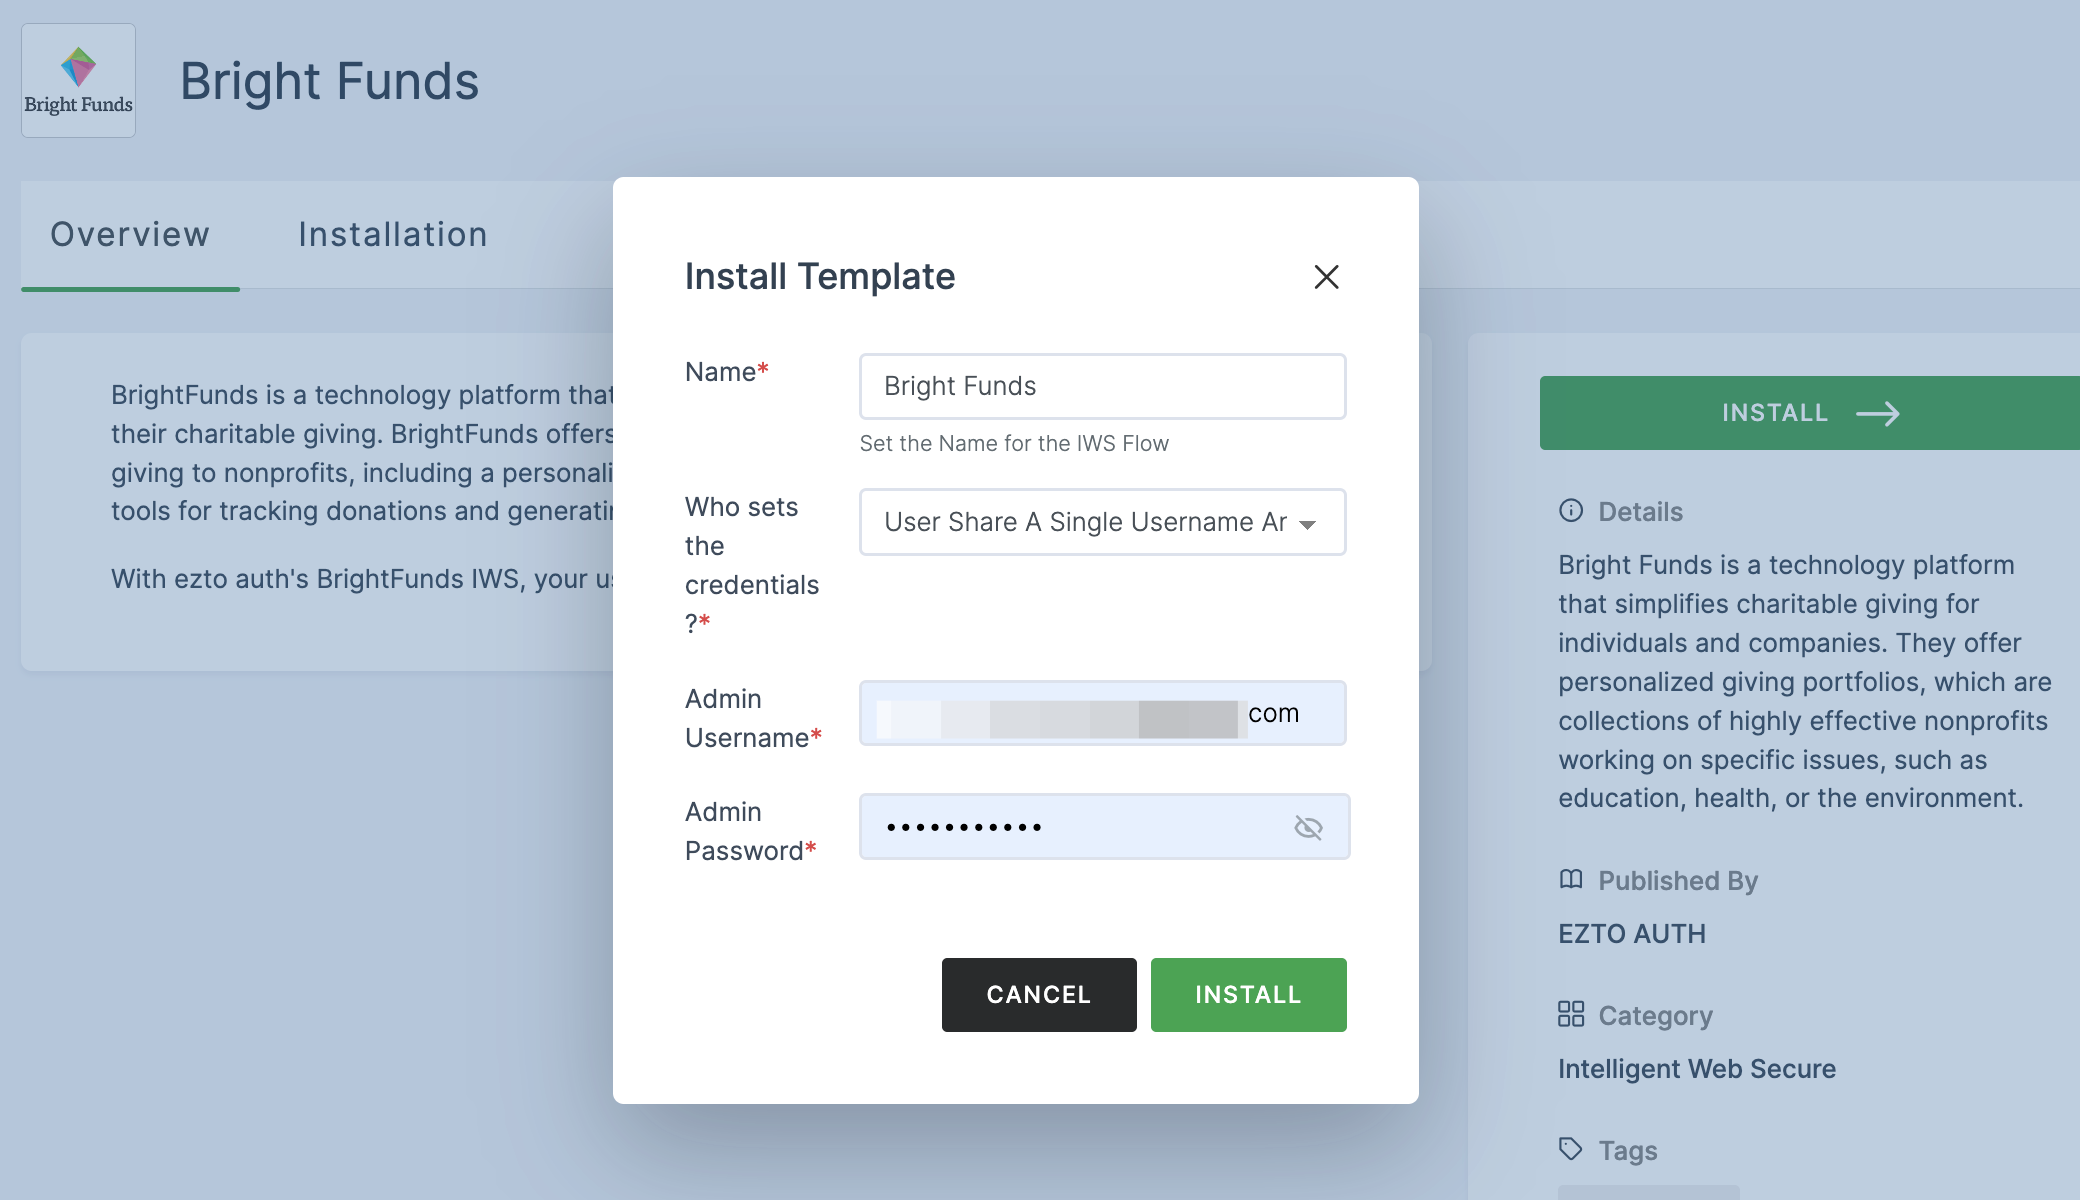Screen dimensions: 2080x1200
Task: Switch to the Installation tab
Action: point(393,231)
